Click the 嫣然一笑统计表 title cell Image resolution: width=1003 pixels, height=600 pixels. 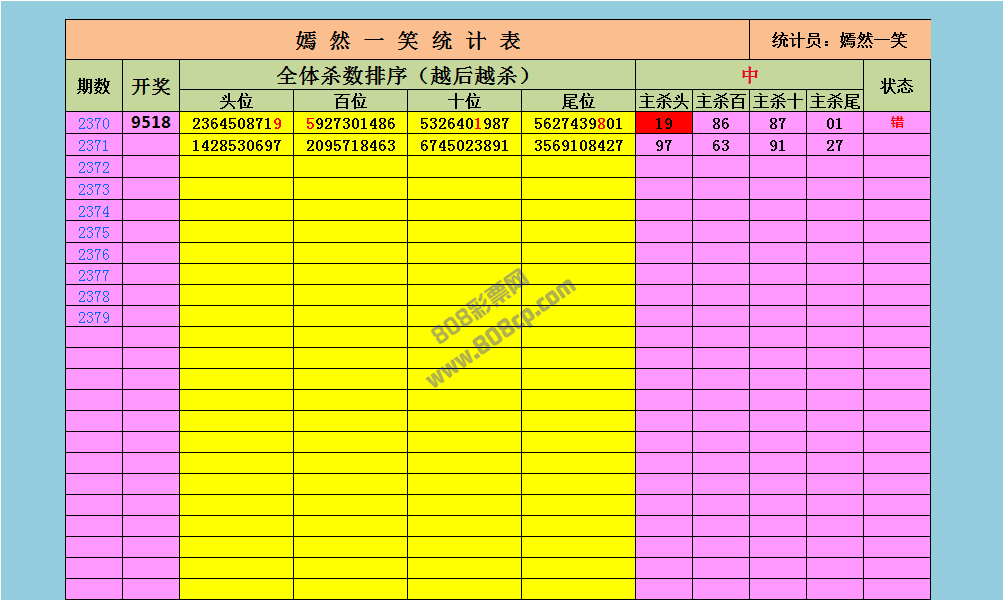(x=408, y=41)
